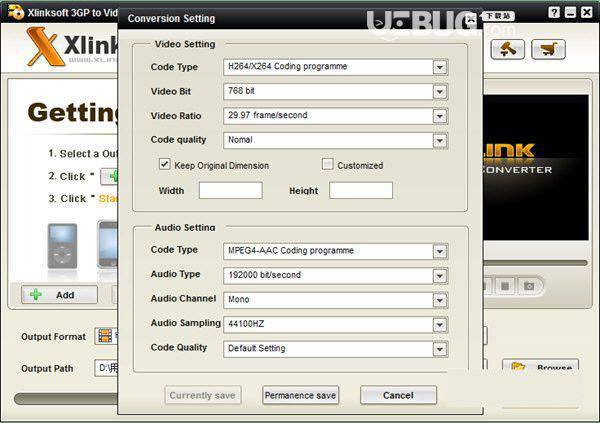Click the stop playback button under preview

tap(505, 286)
